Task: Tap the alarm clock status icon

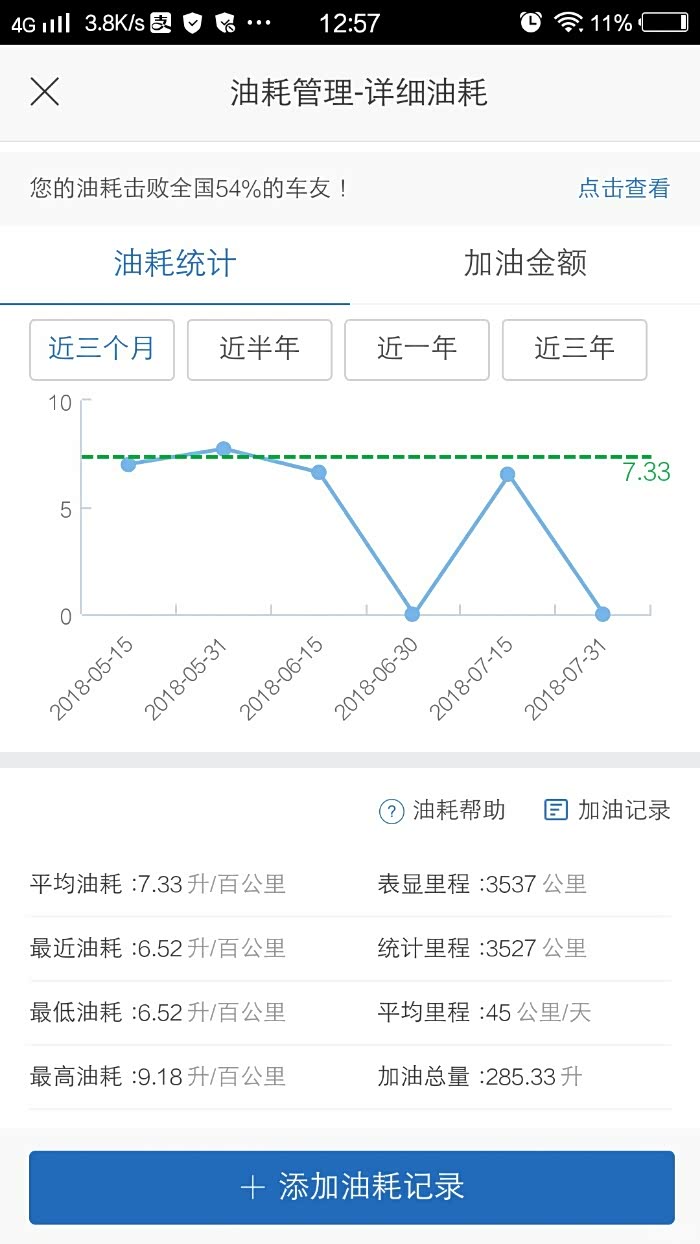Action: coord(531,22)
